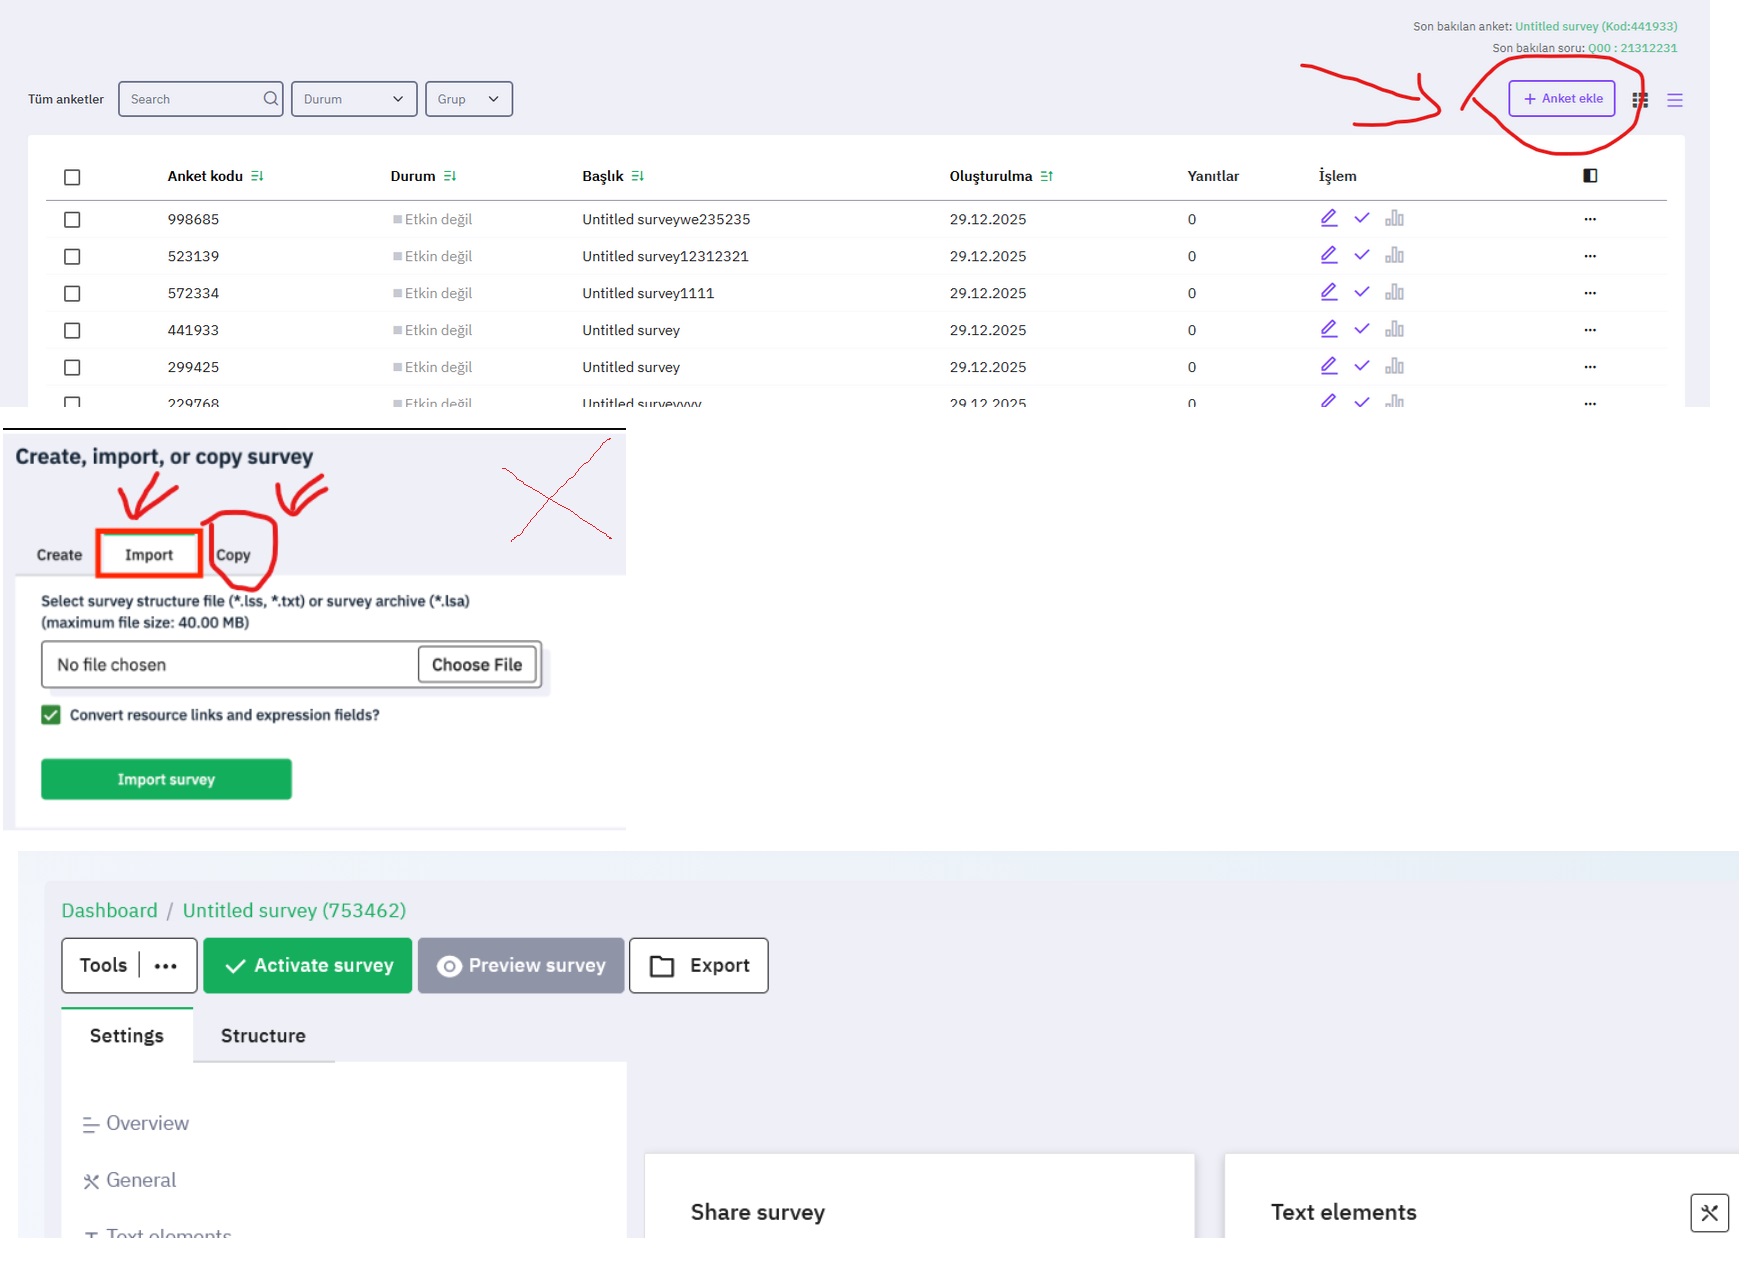The image size is (1747, 1272).
Task: Open statistics chart icon for survey 998685
Action: (1394, 218)
